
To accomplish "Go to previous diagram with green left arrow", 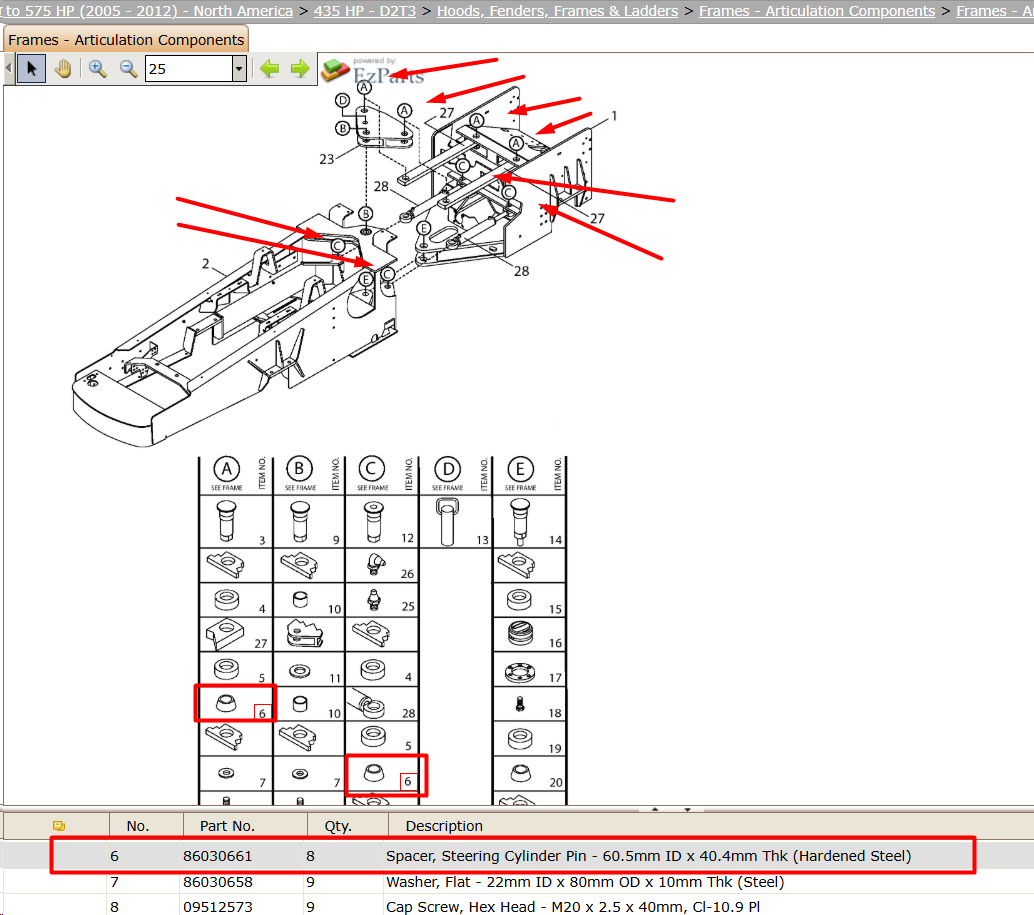I will 270,69.
